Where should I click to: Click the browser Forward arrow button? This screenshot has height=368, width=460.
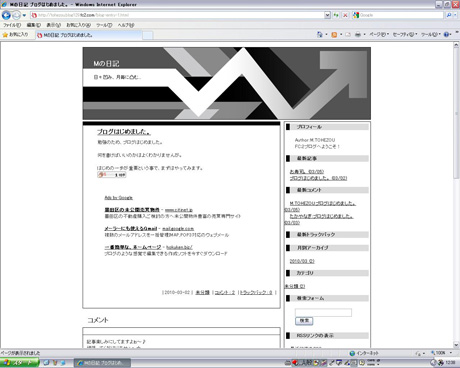16,15
